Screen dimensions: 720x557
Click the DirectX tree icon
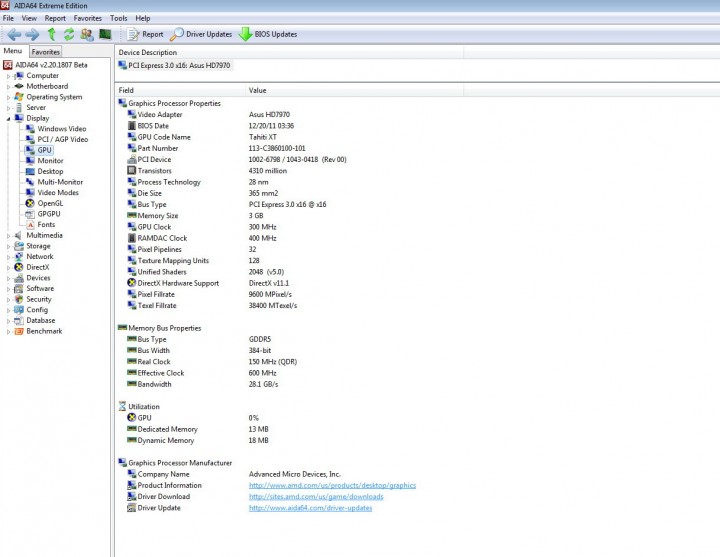tap(19, 267)
